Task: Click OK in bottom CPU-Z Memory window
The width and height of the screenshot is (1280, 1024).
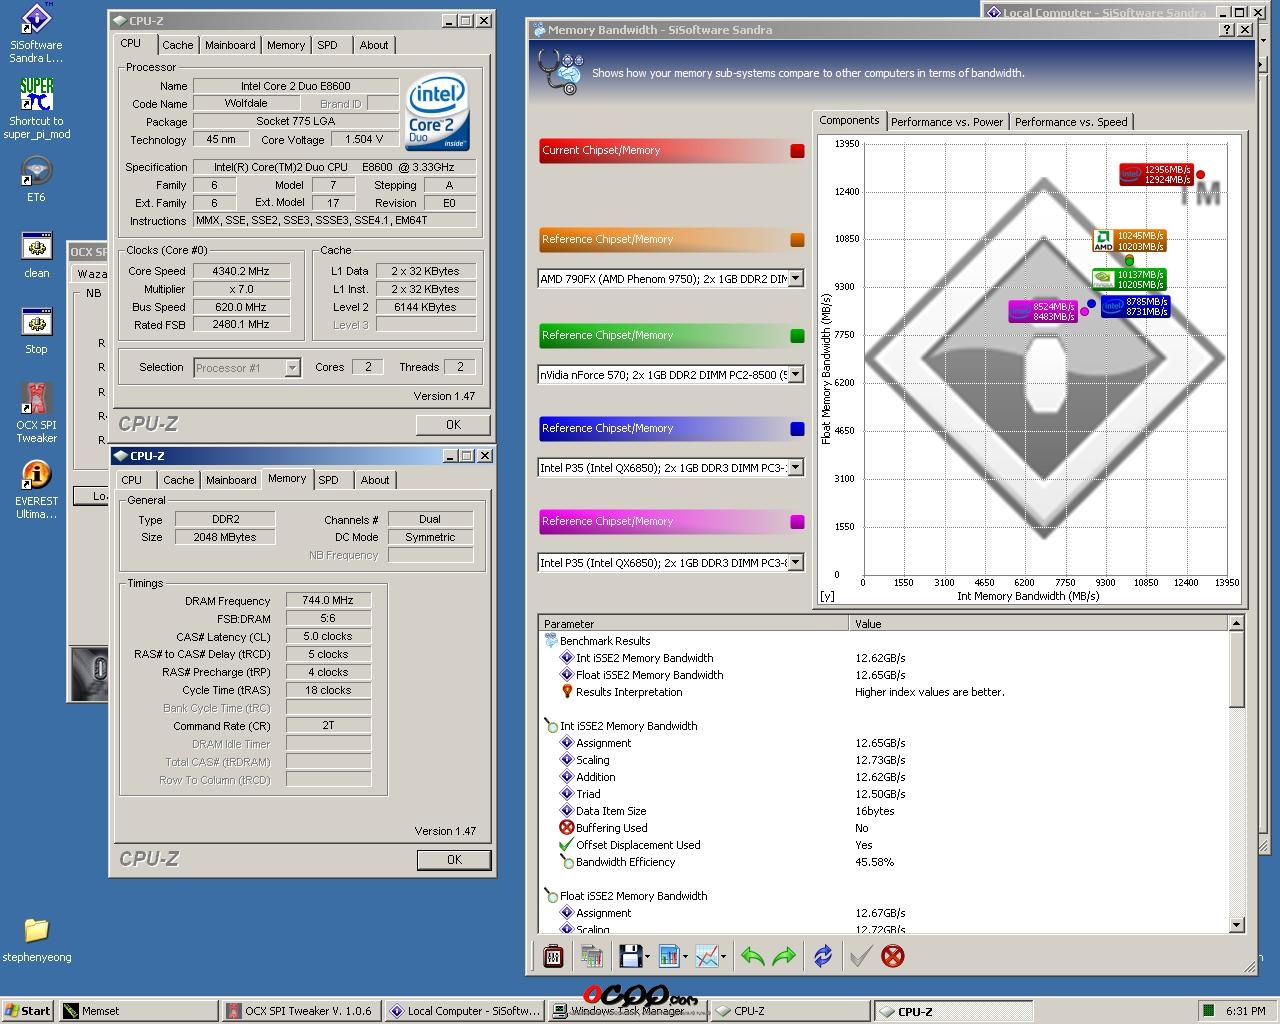Action: point(454,860)
